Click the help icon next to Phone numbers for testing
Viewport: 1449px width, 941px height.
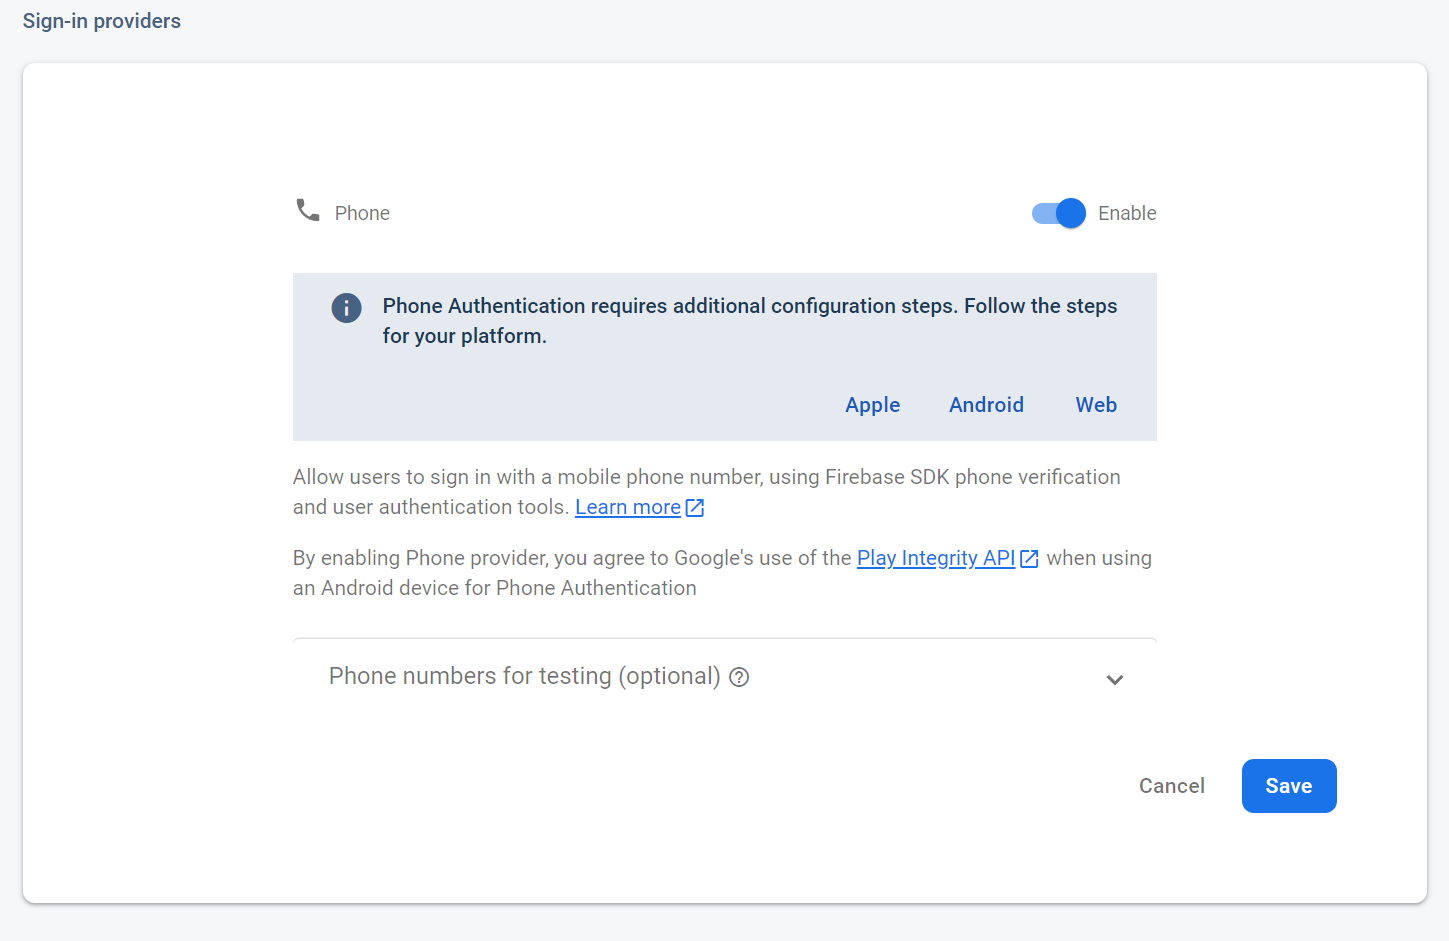[x=739, y=677]
